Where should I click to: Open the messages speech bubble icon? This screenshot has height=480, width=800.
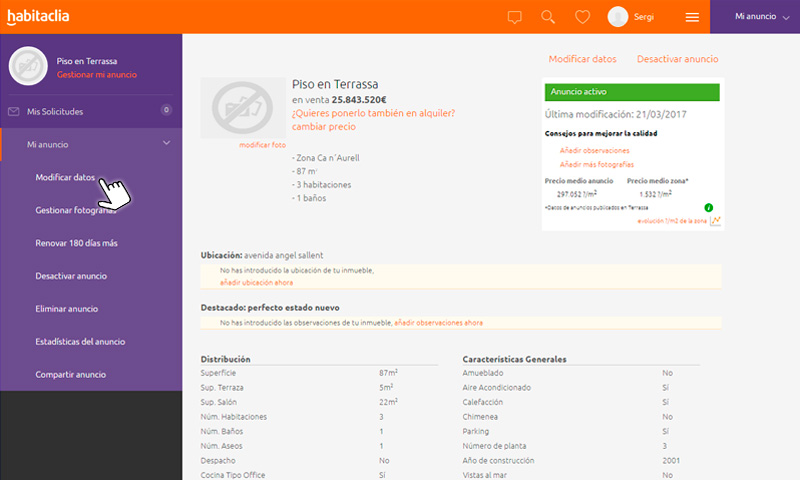click(515, 17)
